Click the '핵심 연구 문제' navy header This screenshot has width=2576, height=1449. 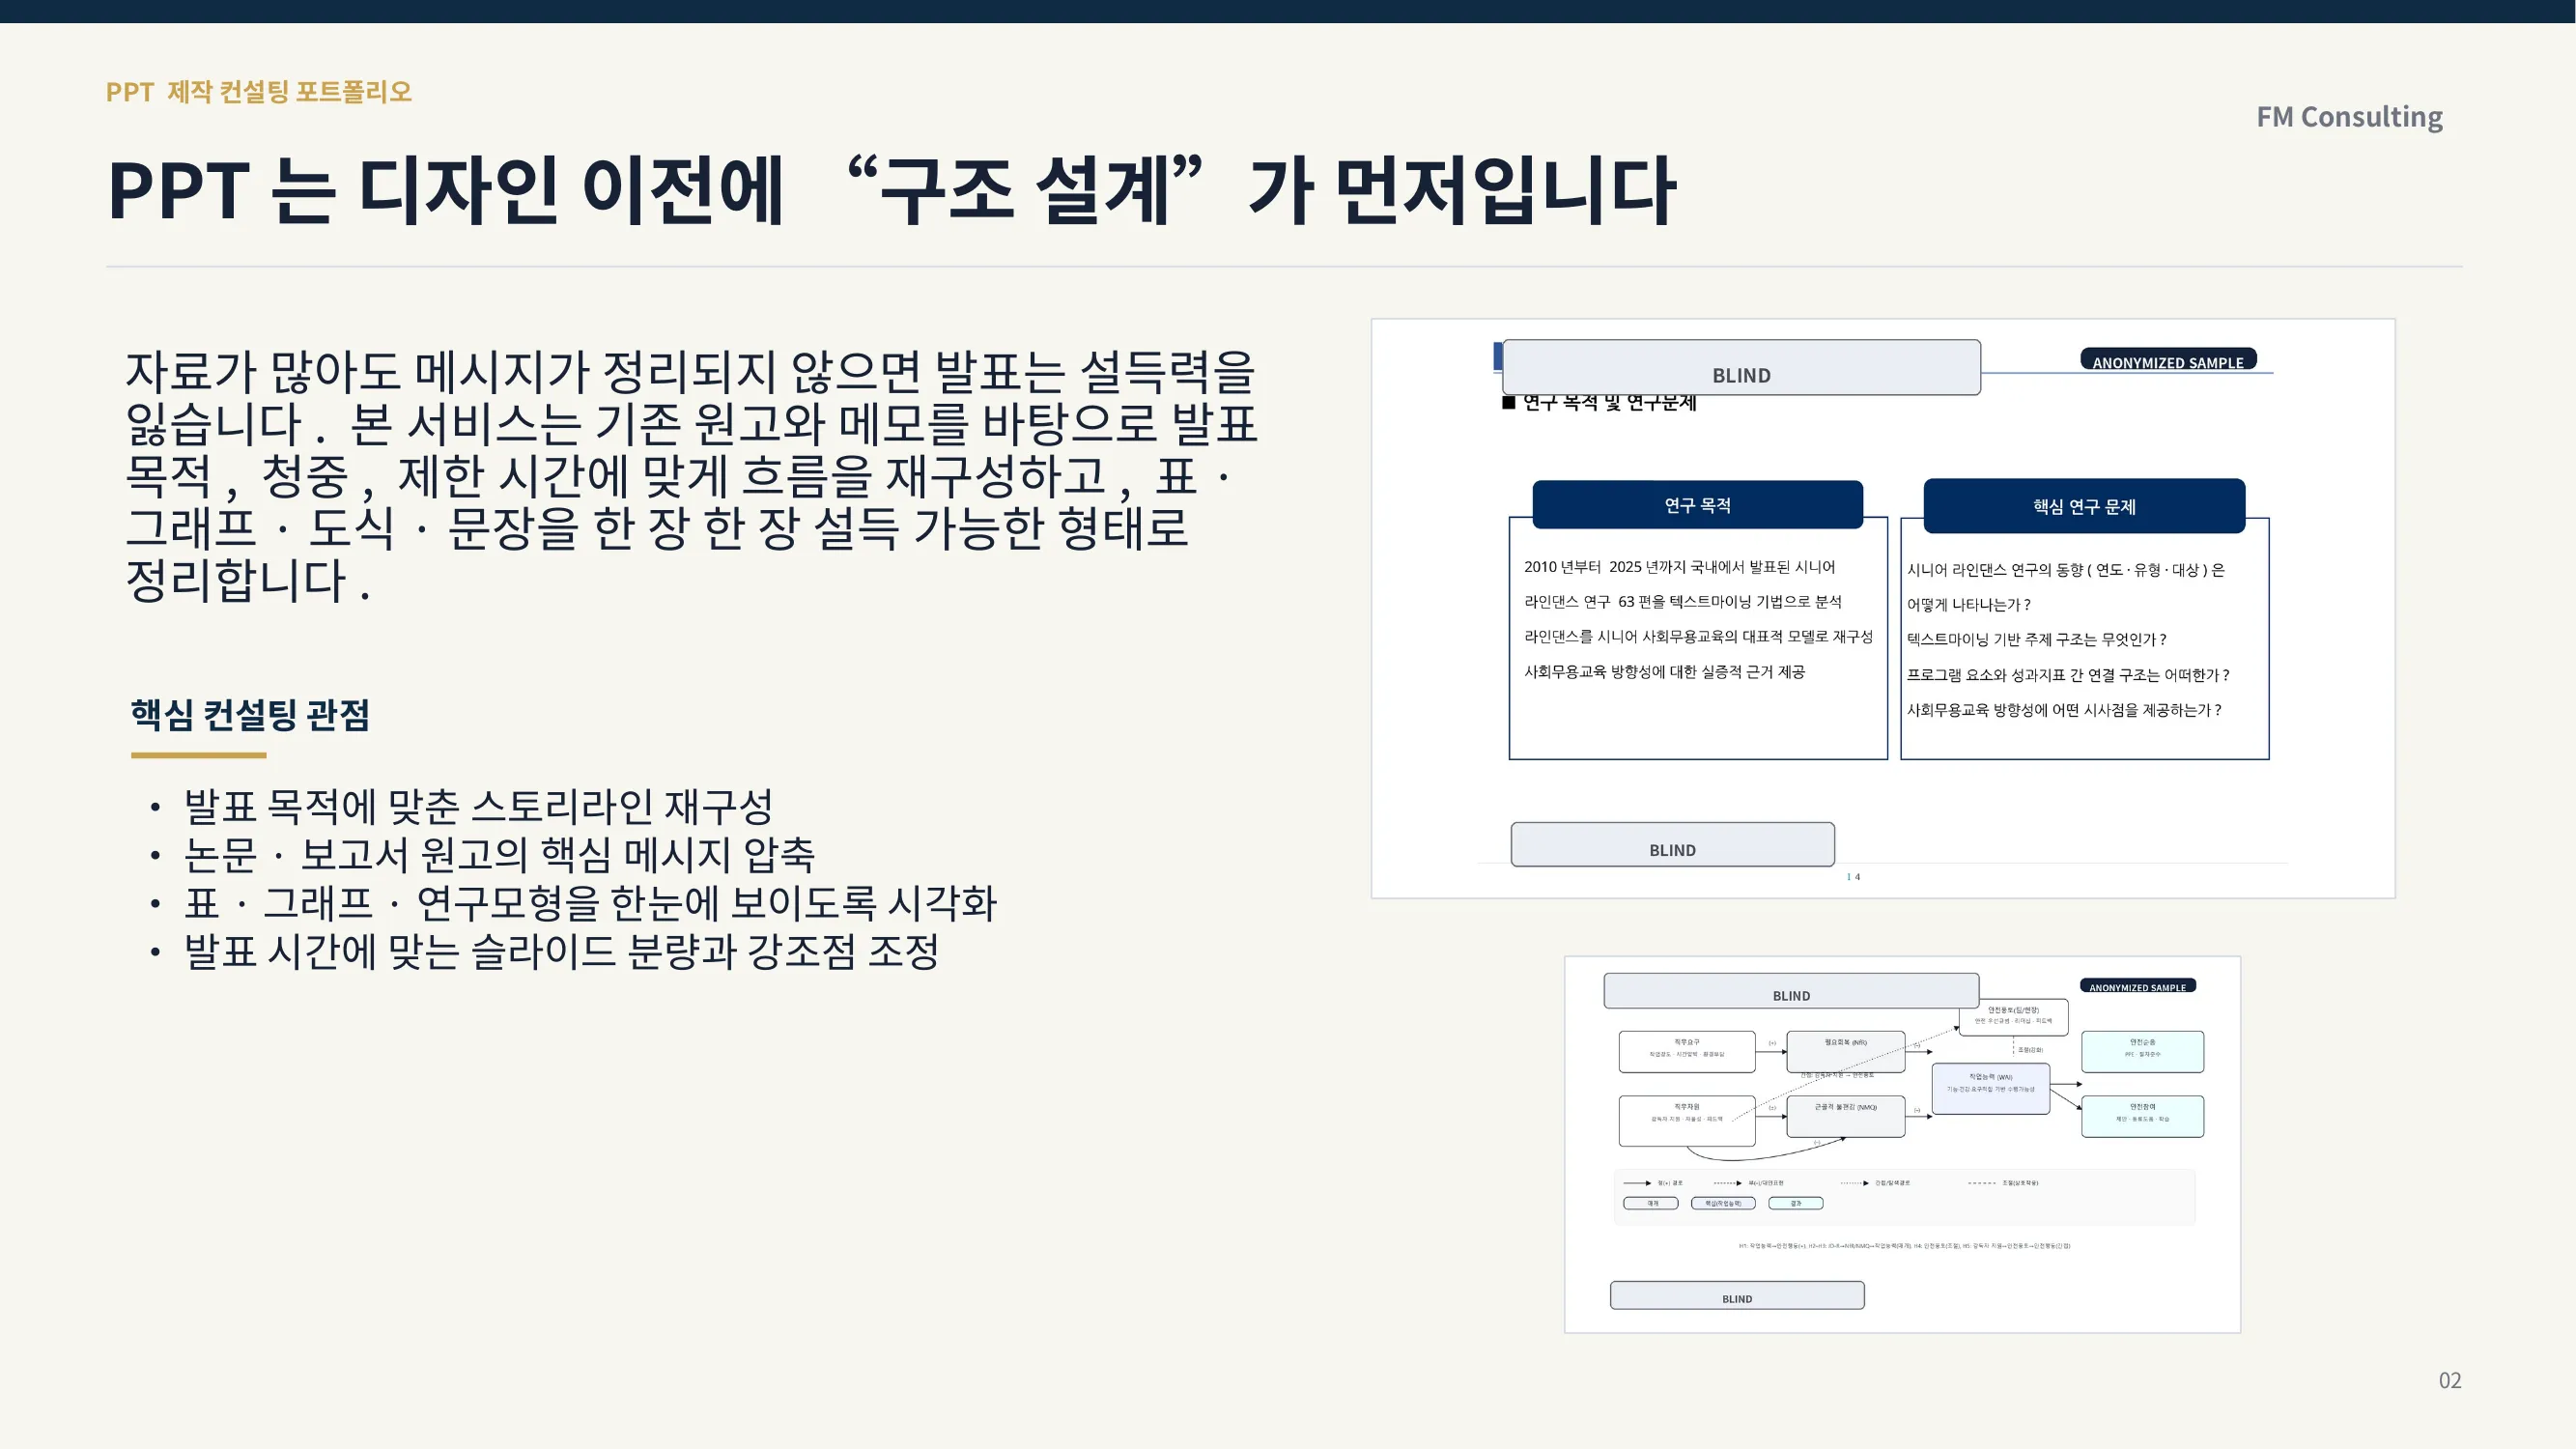[2084, 506]
